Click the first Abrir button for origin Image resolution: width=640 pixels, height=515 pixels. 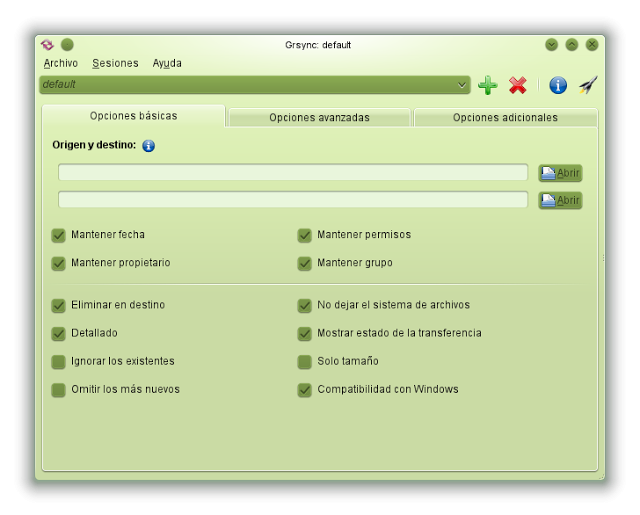pos(560,173)
